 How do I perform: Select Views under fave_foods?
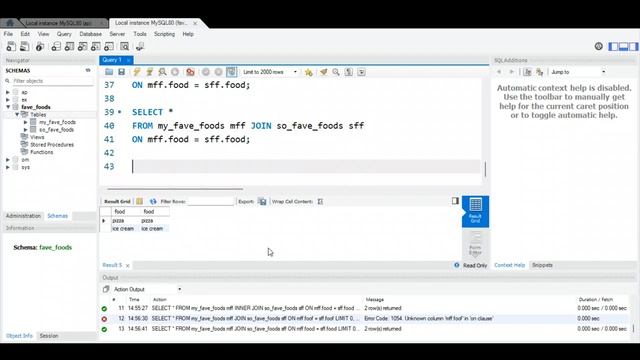click(x=37, y=137)
